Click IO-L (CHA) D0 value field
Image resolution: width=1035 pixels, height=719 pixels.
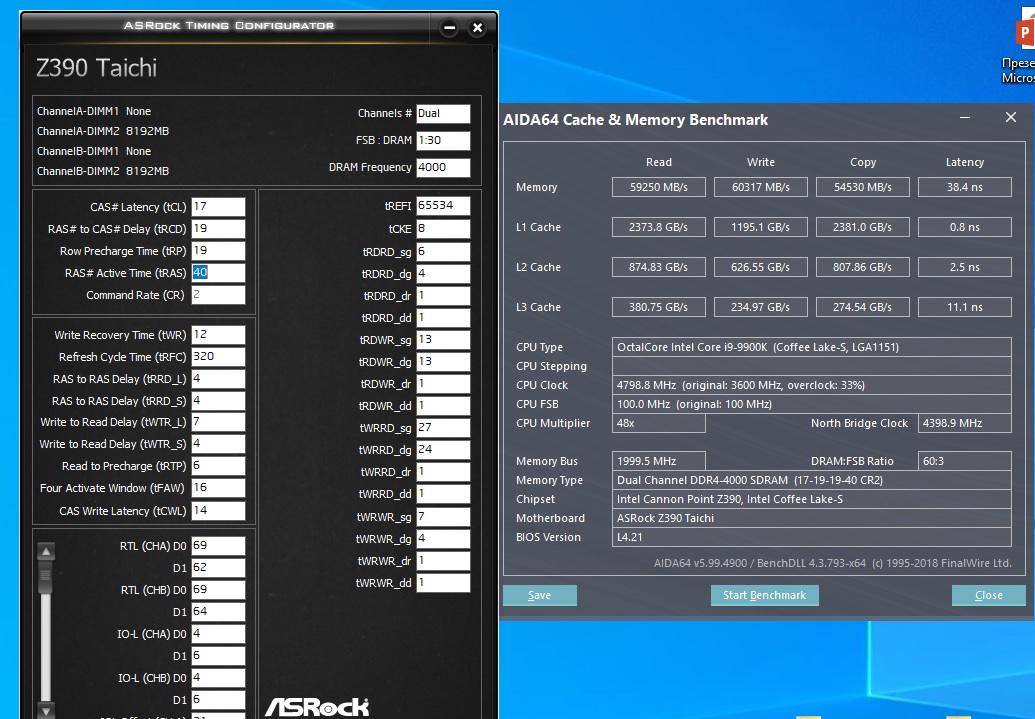(218, 634)
